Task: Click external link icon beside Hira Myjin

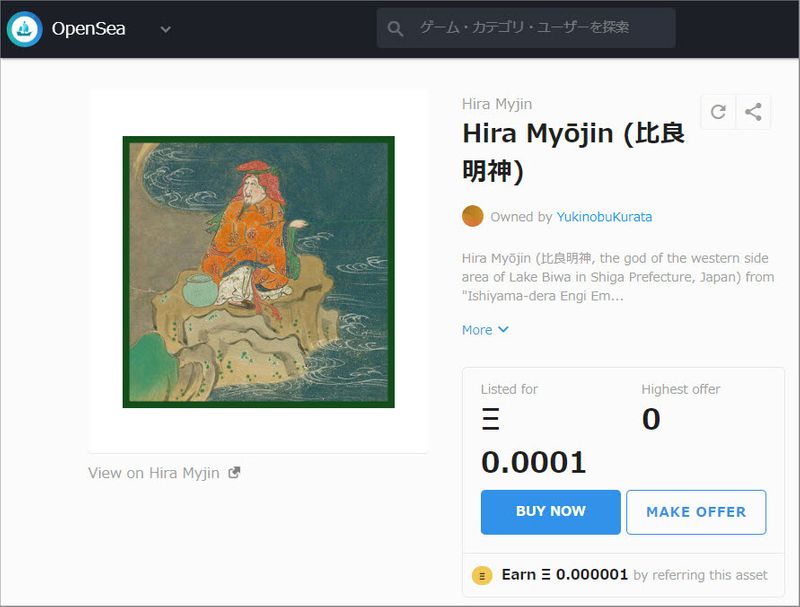Action: click(235, 473)
